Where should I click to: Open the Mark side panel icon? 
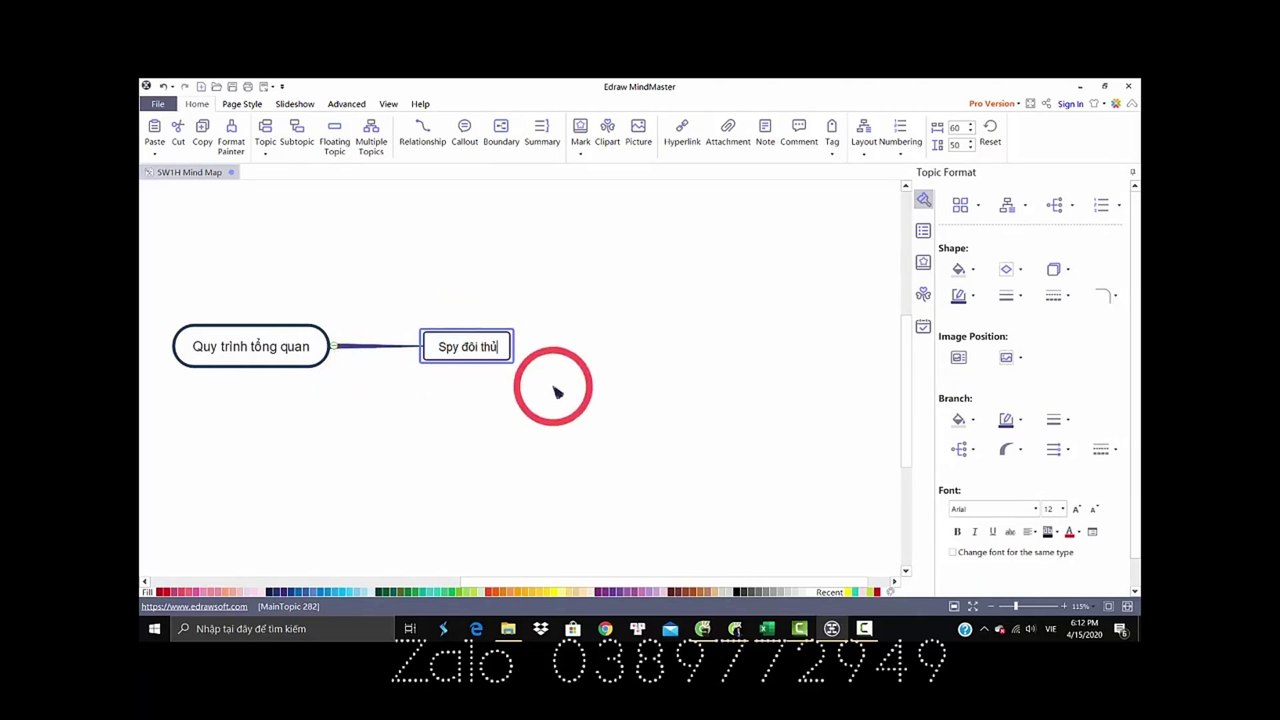coord(923,262)
